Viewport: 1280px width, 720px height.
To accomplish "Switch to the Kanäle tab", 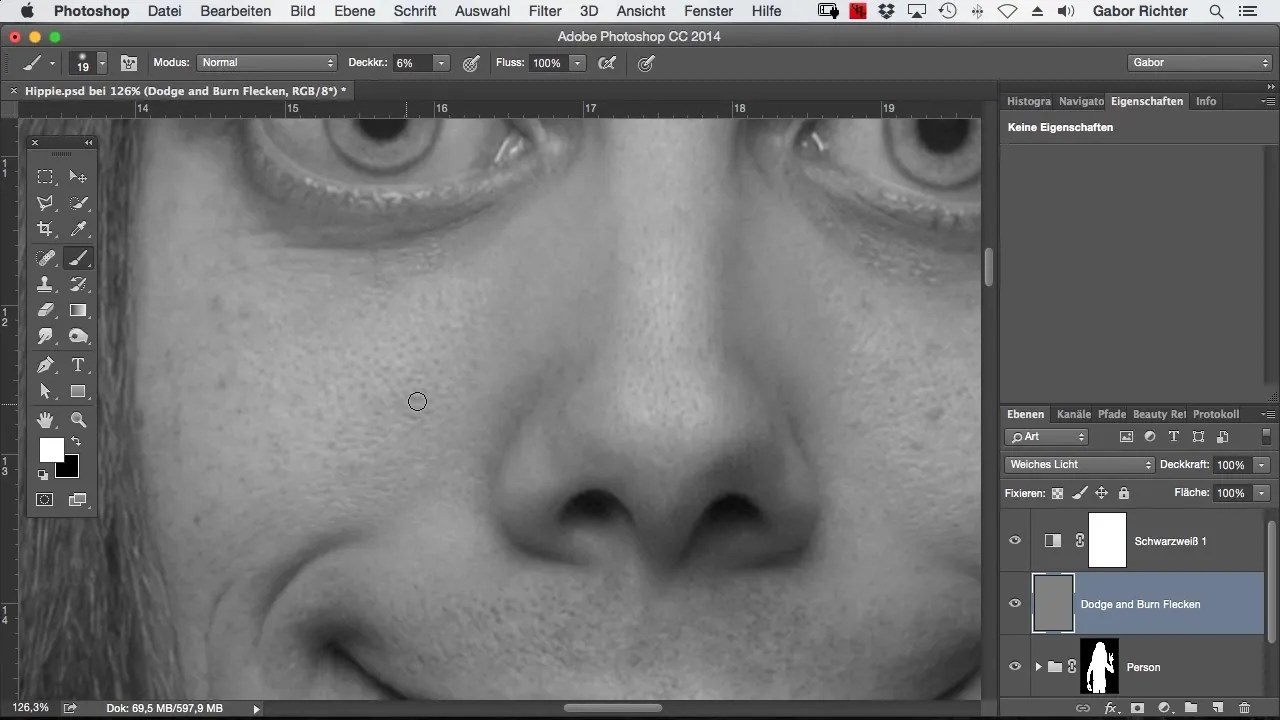I will coord(1073,414).
